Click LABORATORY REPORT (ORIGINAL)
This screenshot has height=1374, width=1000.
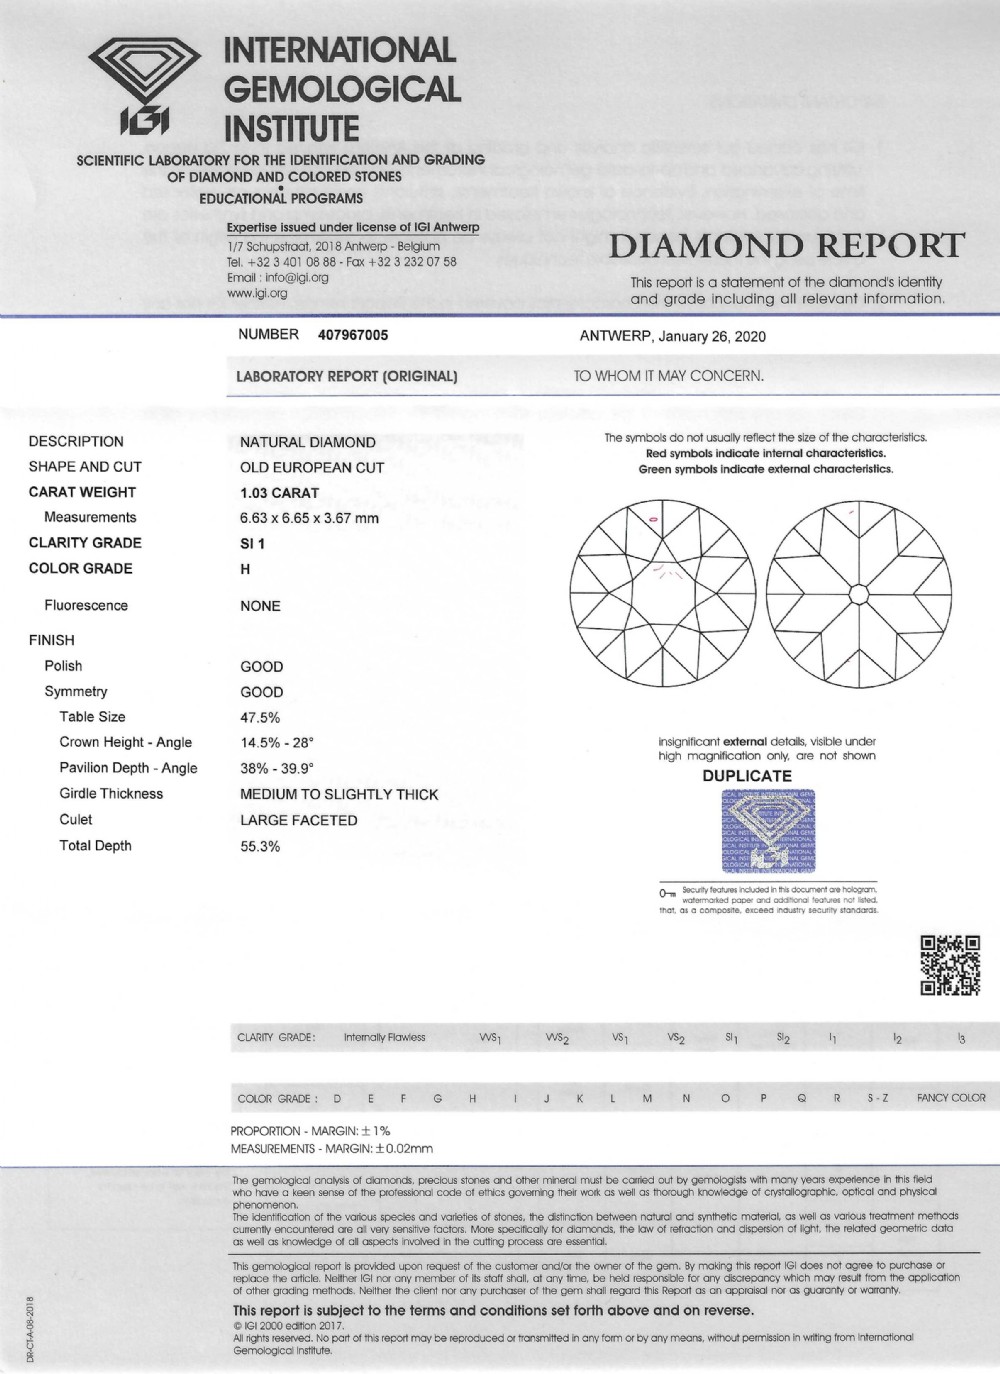[347, 377]
